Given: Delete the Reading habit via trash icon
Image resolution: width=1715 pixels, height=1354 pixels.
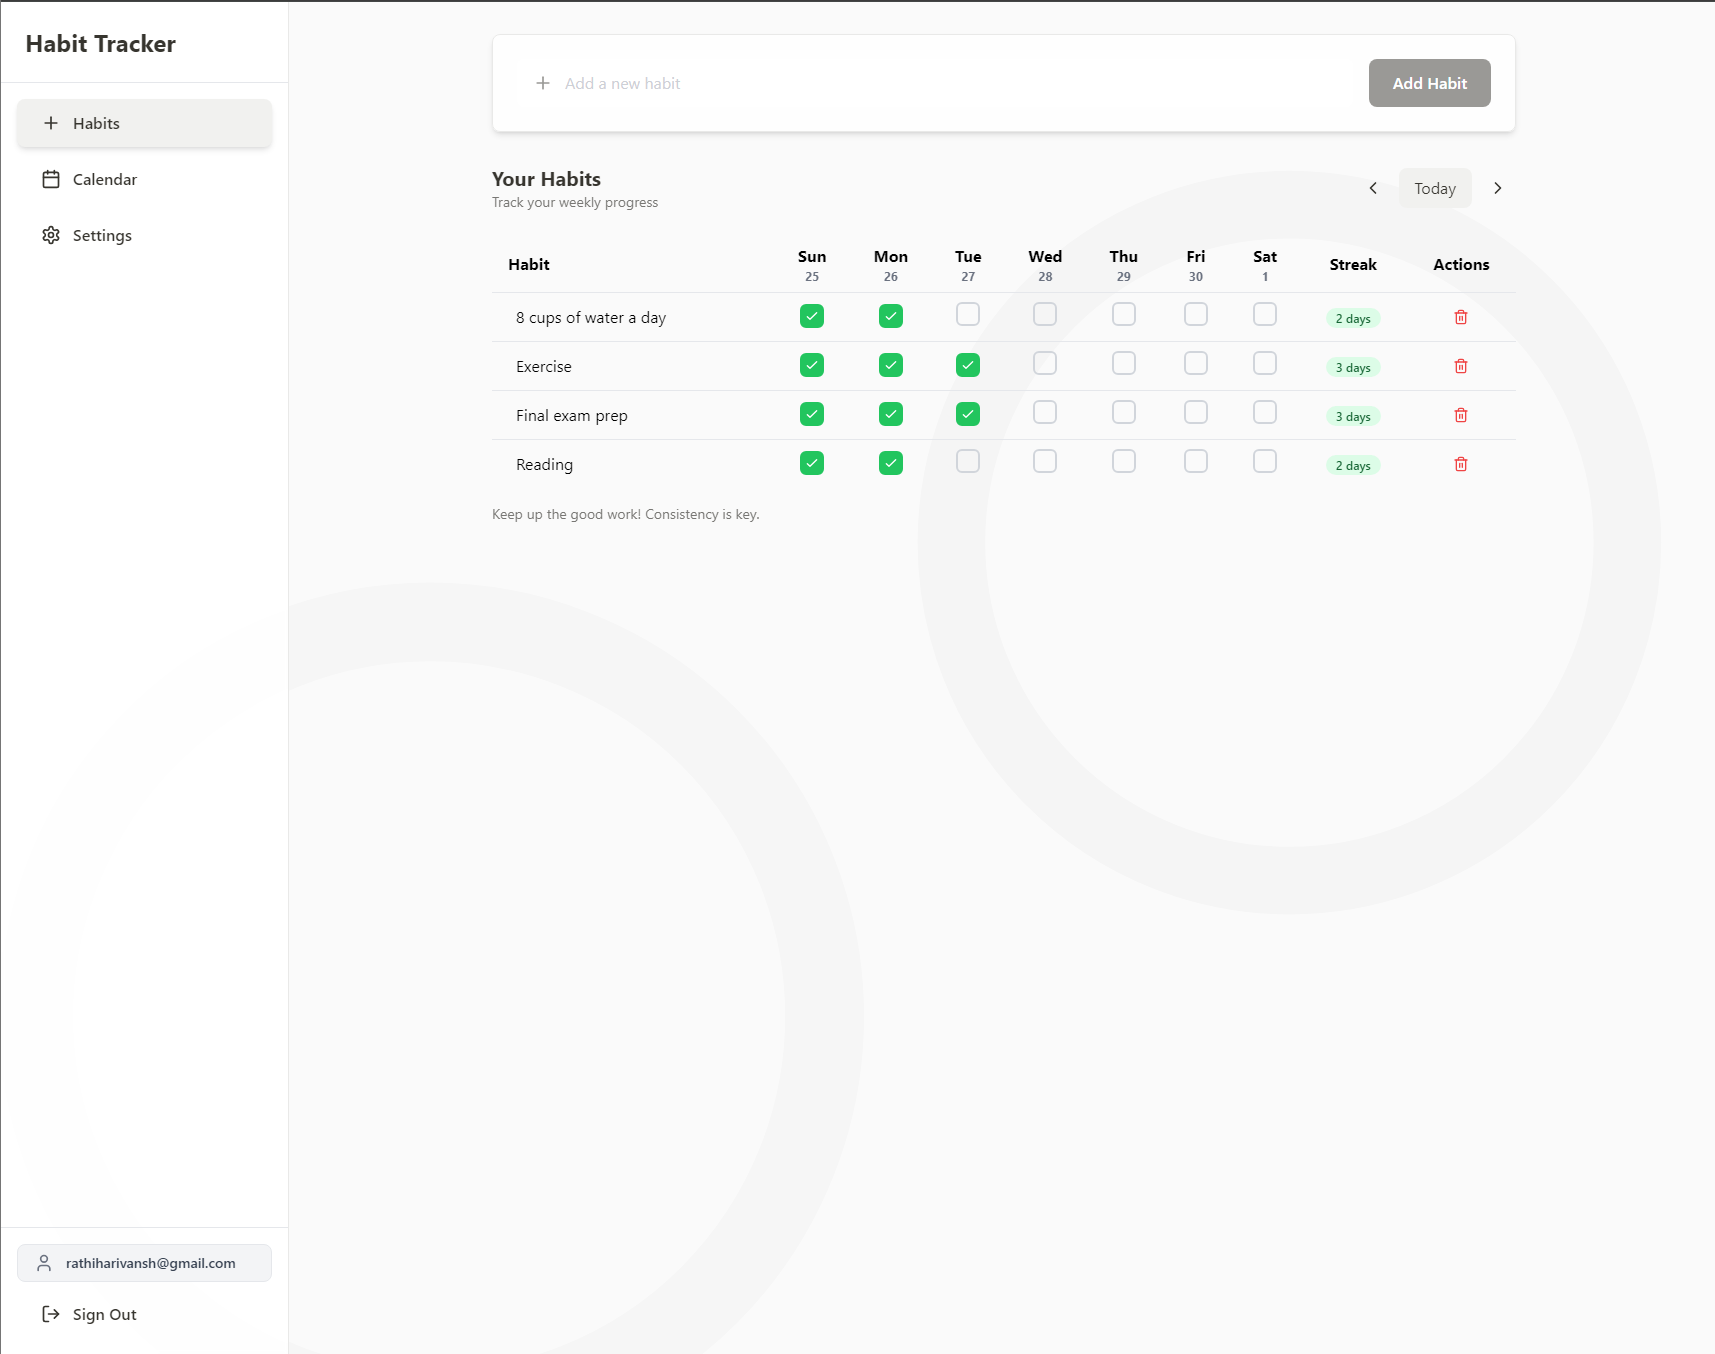Looking at the screenshot, I should click(1460, 464).
